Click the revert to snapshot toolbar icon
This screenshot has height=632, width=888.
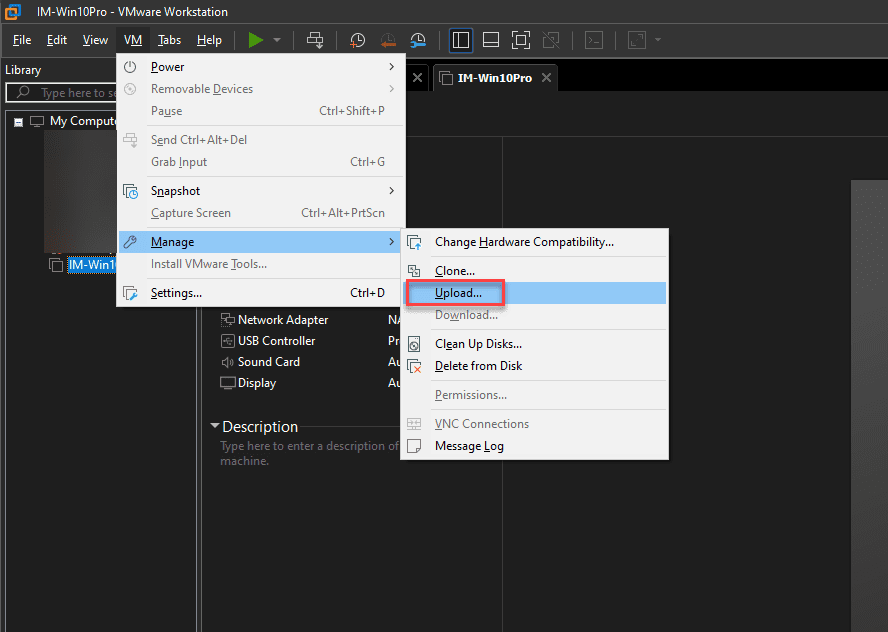[388, 40]
